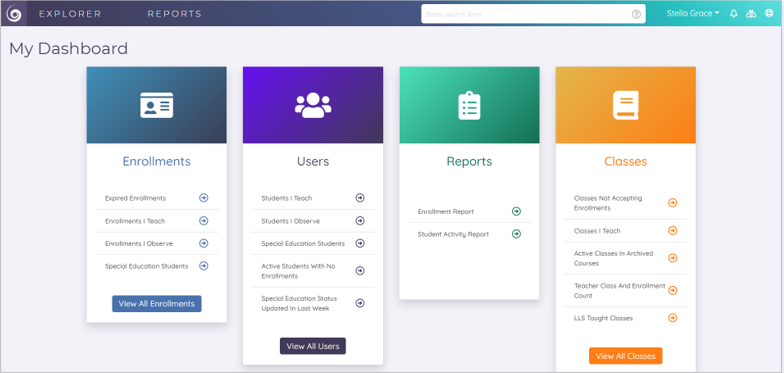Select the Expired Enrollments text
This screenshot has width=784, height=373.
tap(136, 198)
